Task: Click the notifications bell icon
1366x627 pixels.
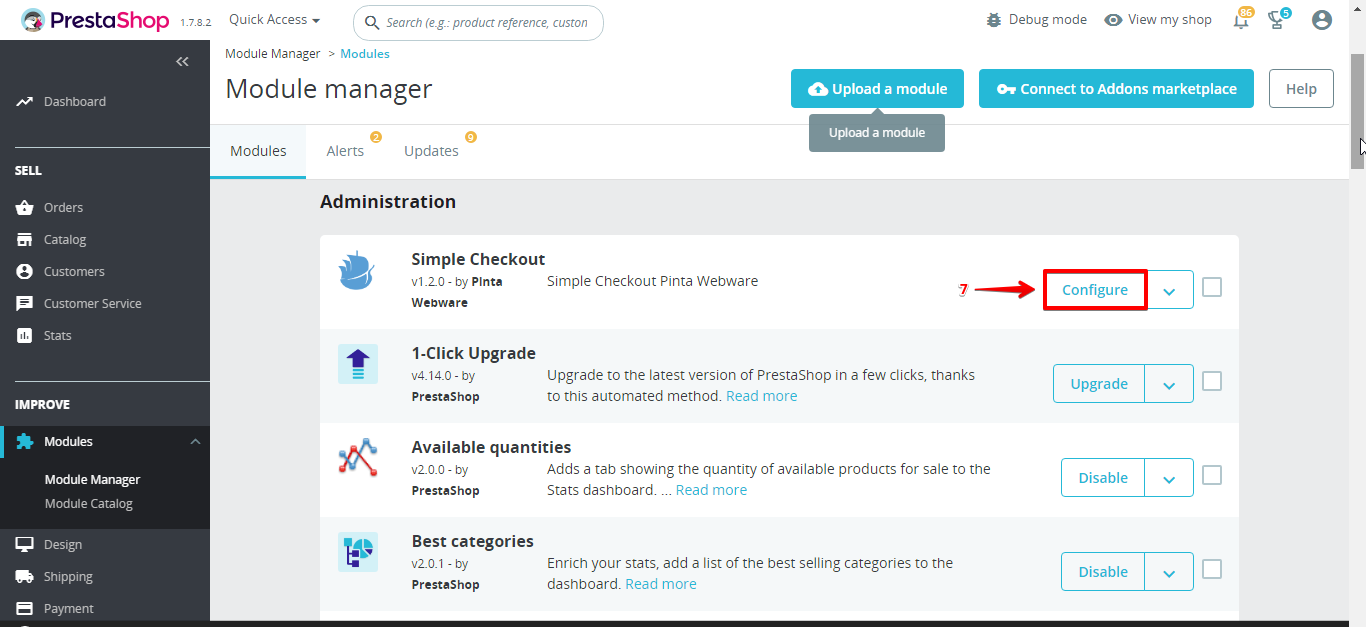Action: pos(1241,20)
